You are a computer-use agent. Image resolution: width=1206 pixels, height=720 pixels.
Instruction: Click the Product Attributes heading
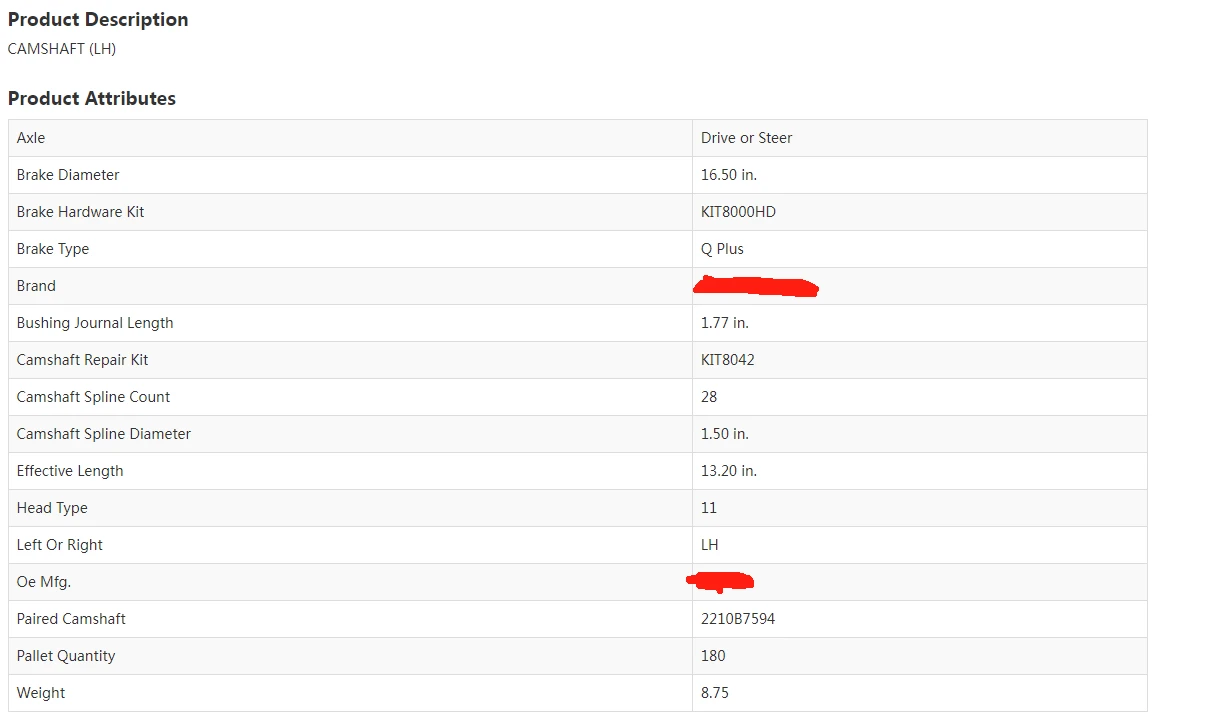[92, 98]
